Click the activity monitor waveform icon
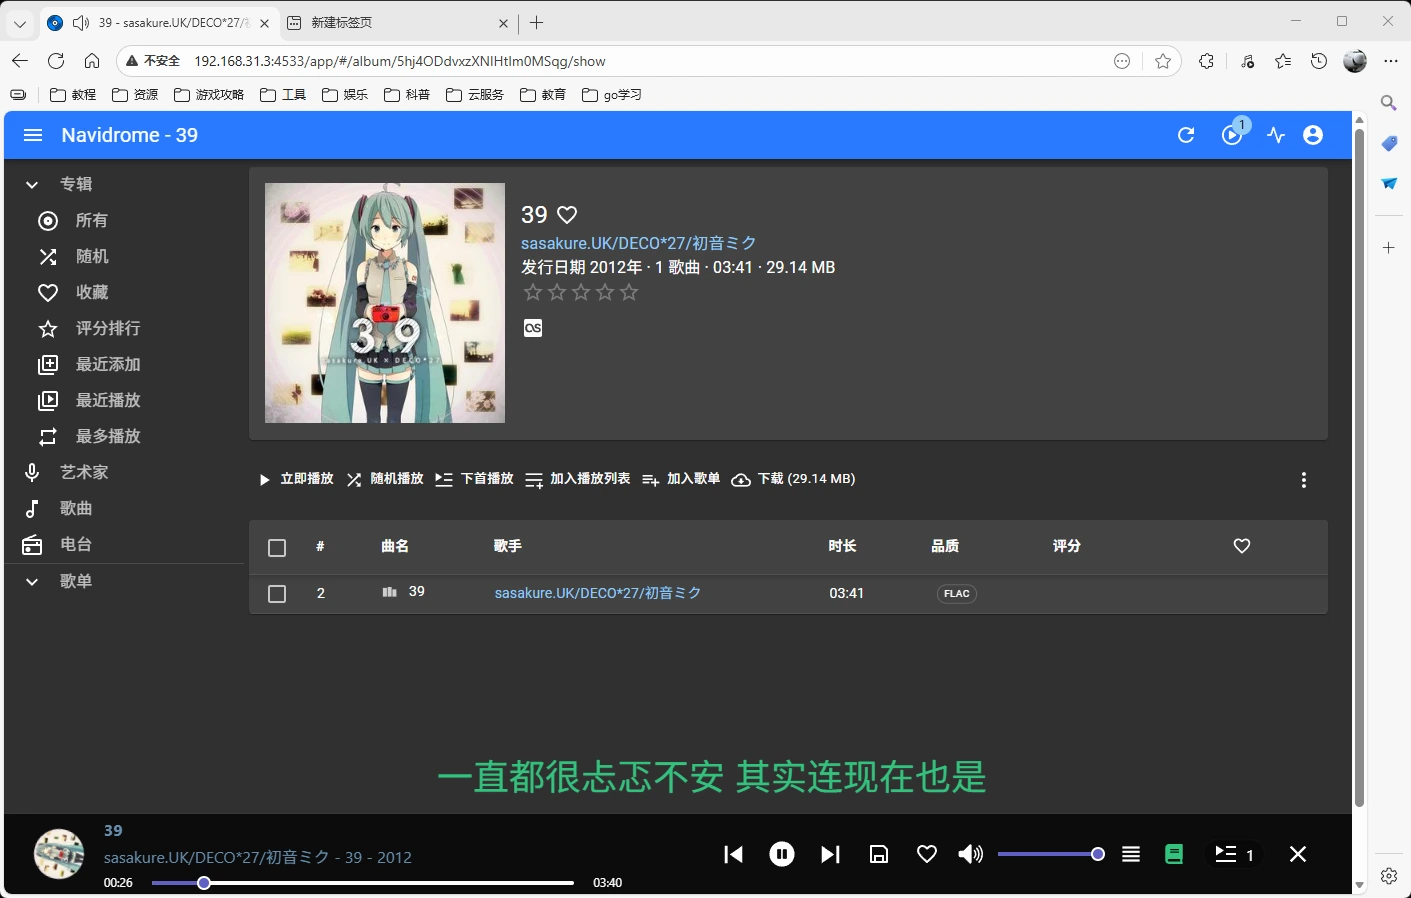Screen dimensions: 1411x898 pyautogui.click(x=1274, y=135)
